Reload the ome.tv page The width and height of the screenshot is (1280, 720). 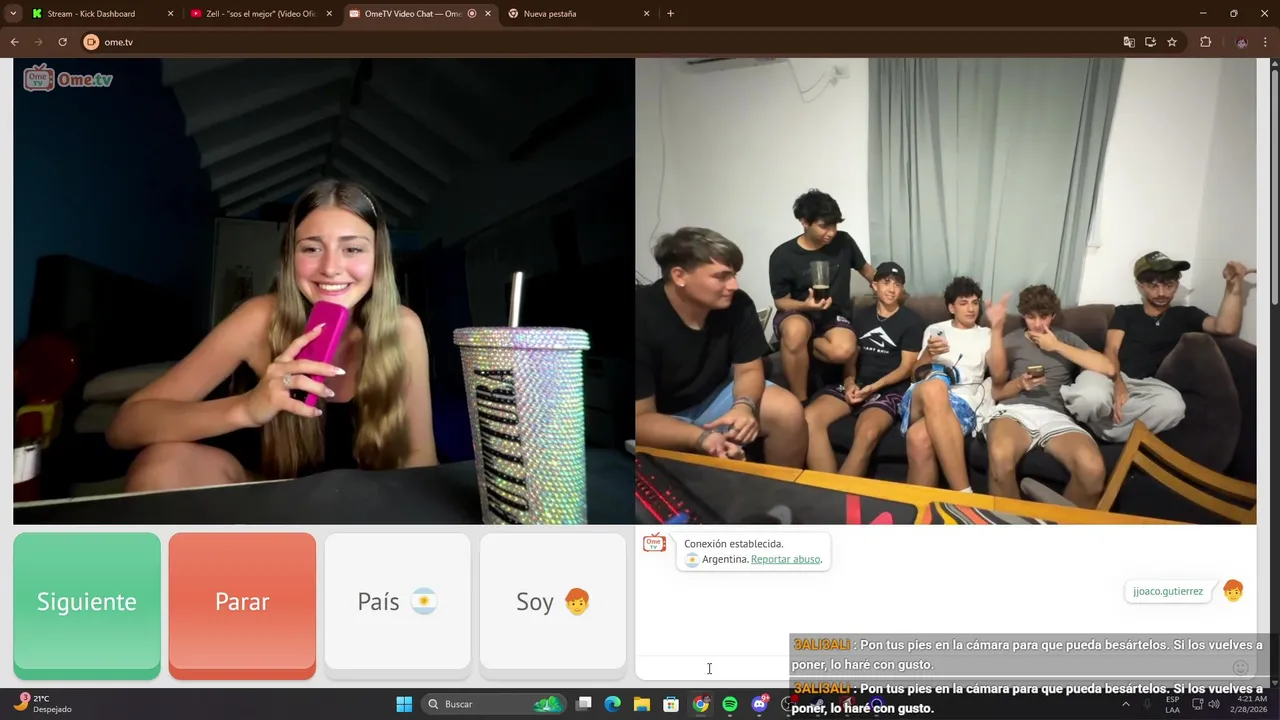coord(62,42)
